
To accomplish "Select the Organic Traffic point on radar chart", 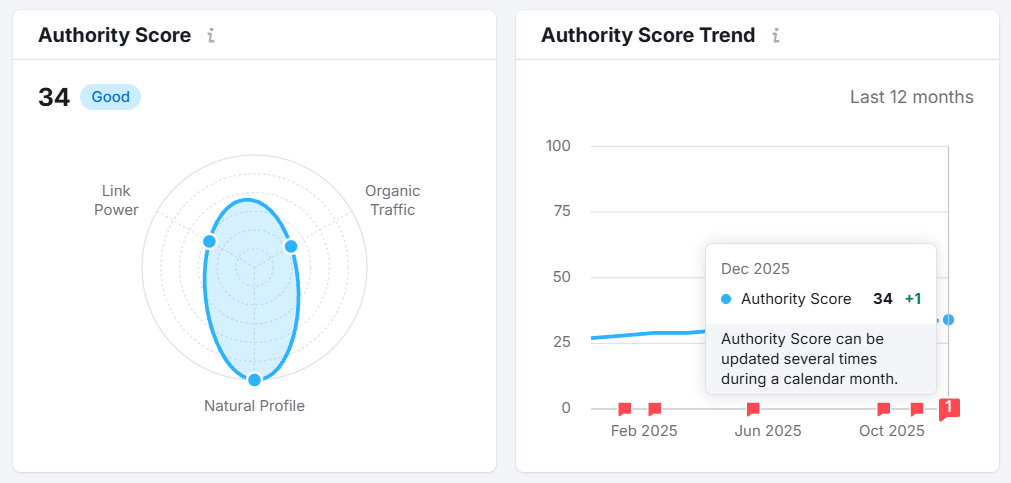I will pos(291,246).
